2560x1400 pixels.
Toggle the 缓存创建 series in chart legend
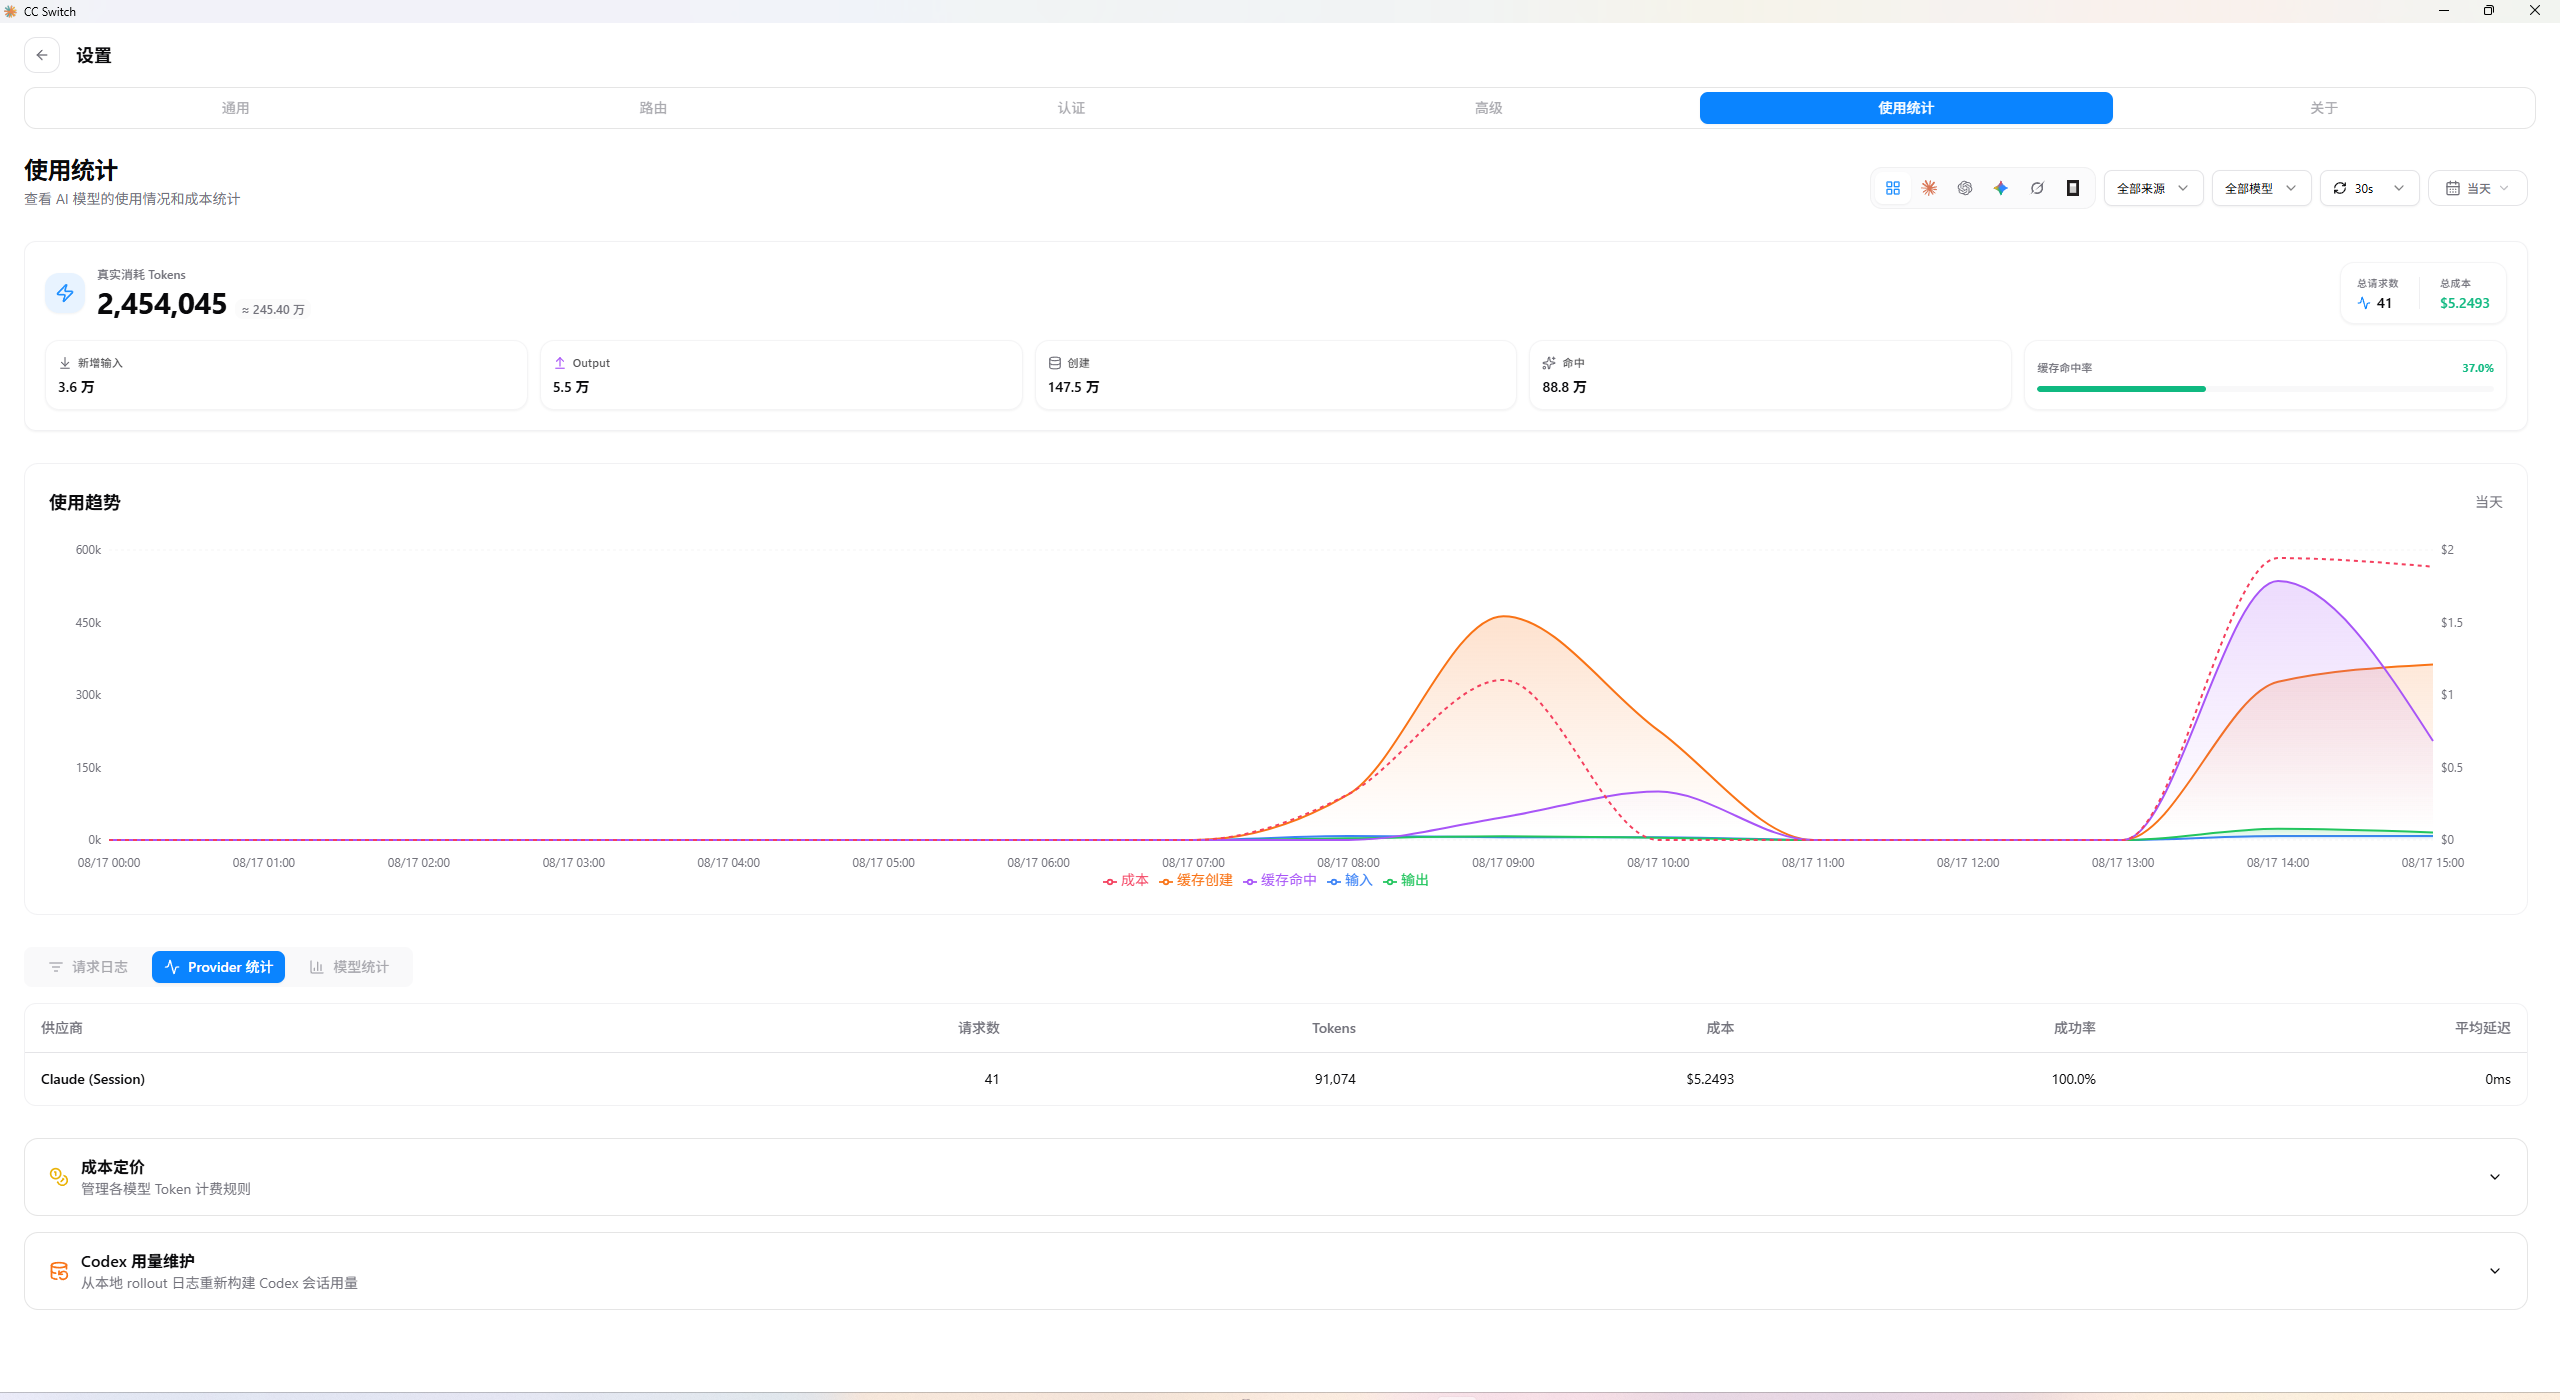1196,880
